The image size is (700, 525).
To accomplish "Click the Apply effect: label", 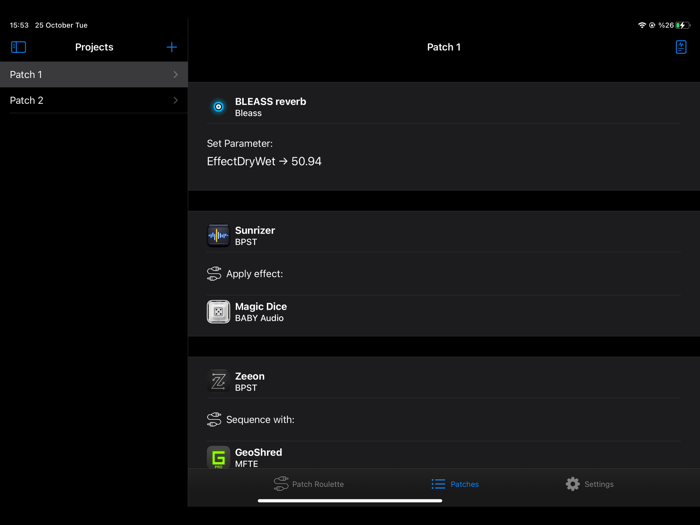I will click(x=254, y=274).
